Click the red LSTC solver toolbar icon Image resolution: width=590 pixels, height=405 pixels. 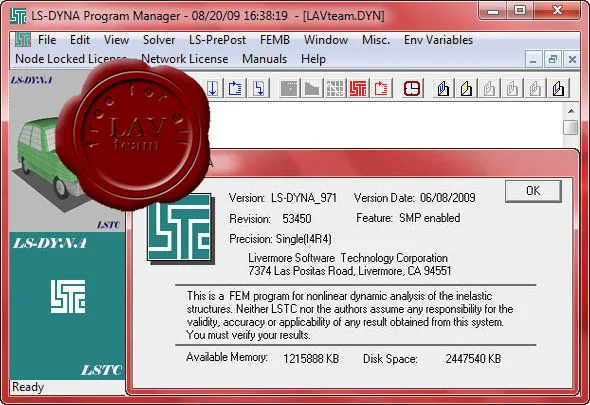point(358,88)
